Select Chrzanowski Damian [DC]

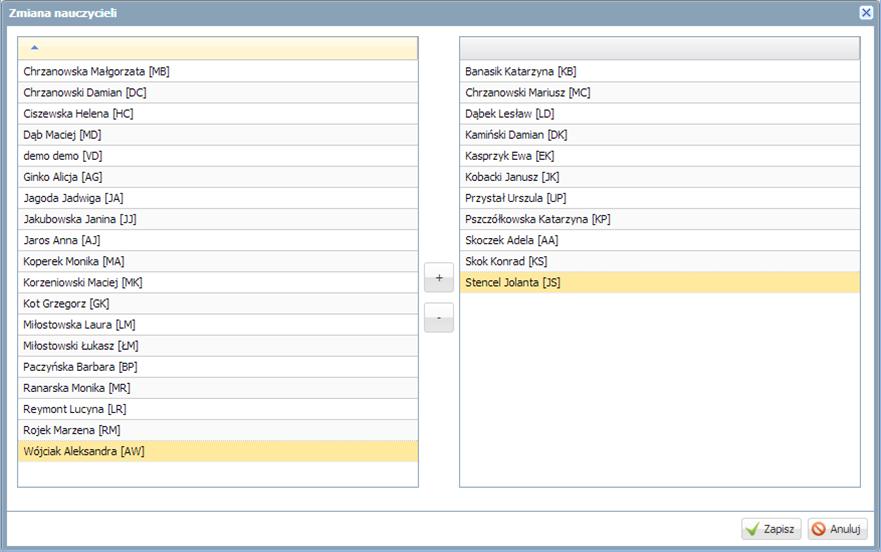218,93
